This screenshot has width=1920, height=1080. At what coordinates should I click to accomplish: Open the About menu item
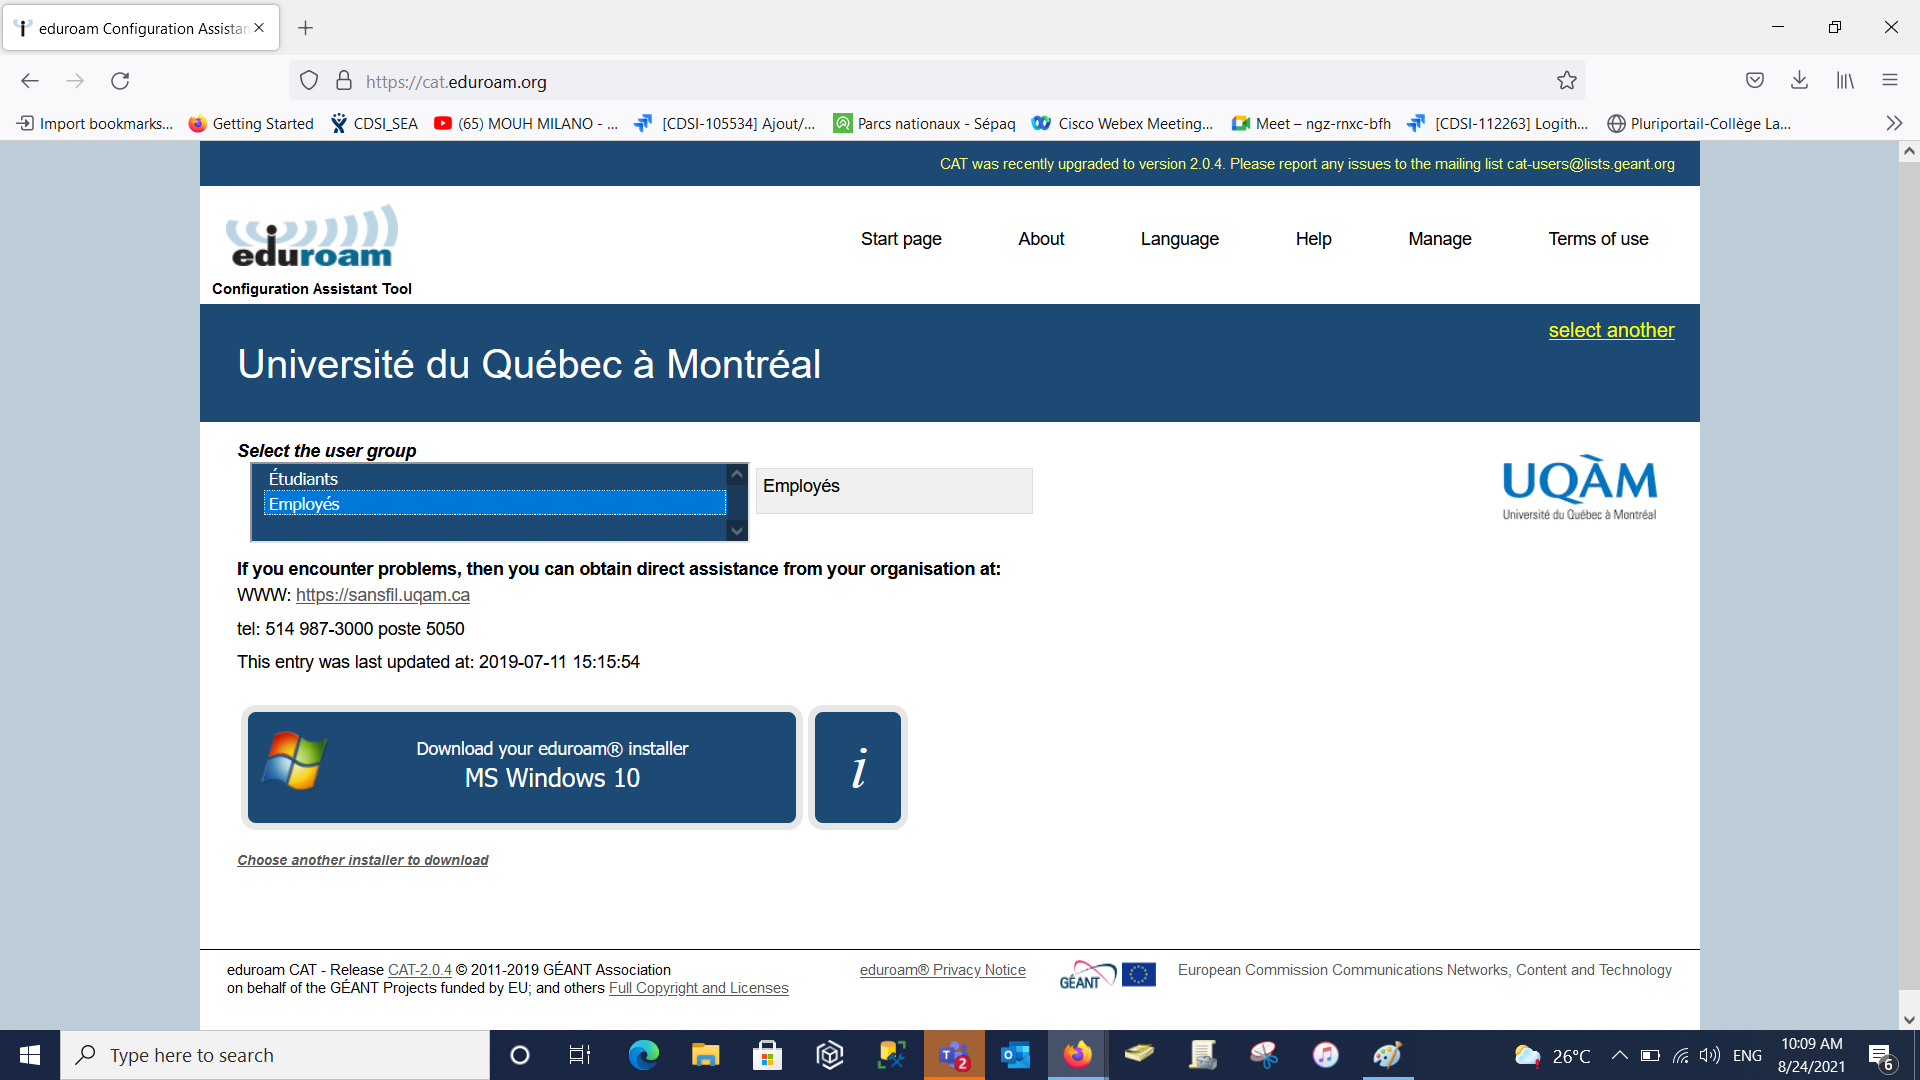click(1041, 239)
